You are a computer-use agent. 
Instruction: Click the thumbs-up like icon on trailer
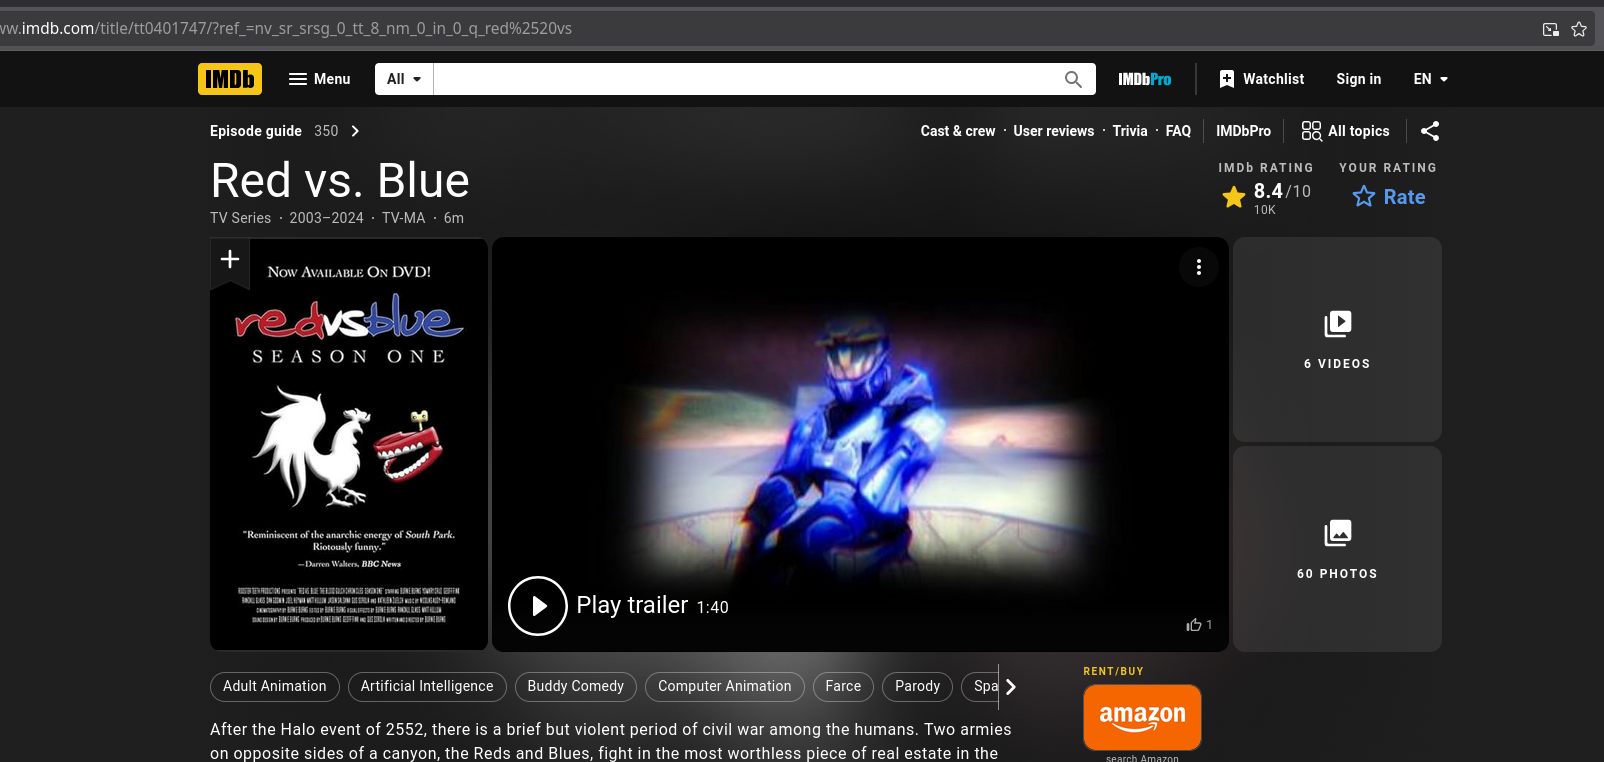pyautogui.click(x=1194, y=625)
